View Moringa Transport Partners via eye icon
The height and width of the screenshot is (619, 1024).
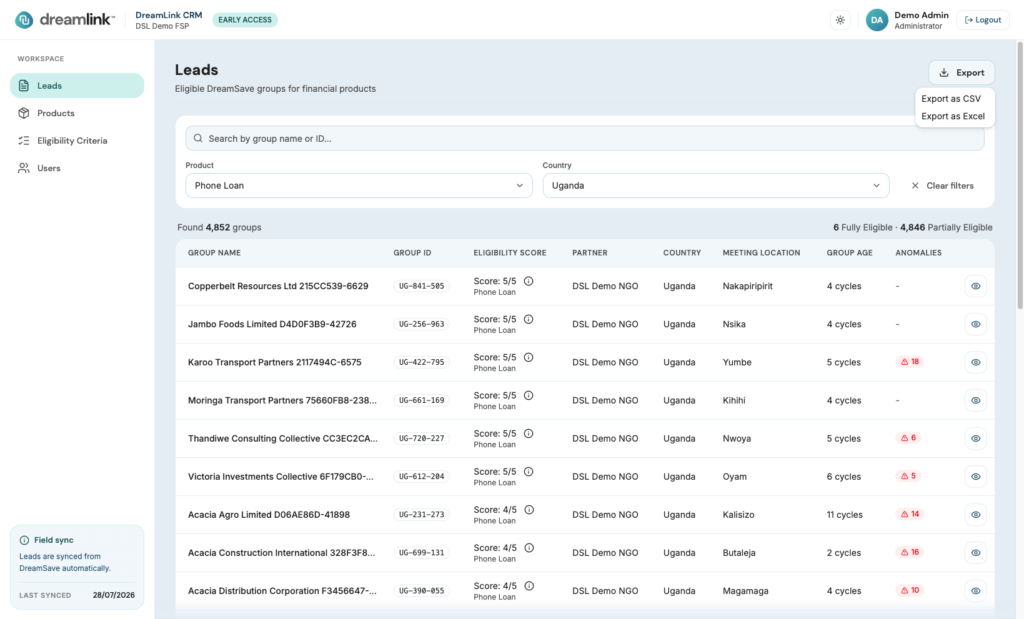976,400
